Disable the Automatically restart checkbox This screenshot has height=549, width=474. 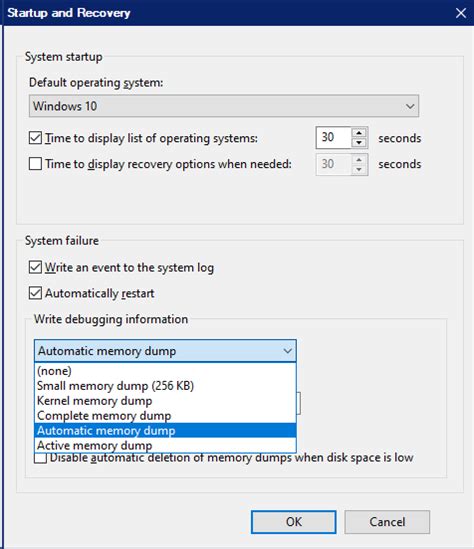(x=35, y=293)
